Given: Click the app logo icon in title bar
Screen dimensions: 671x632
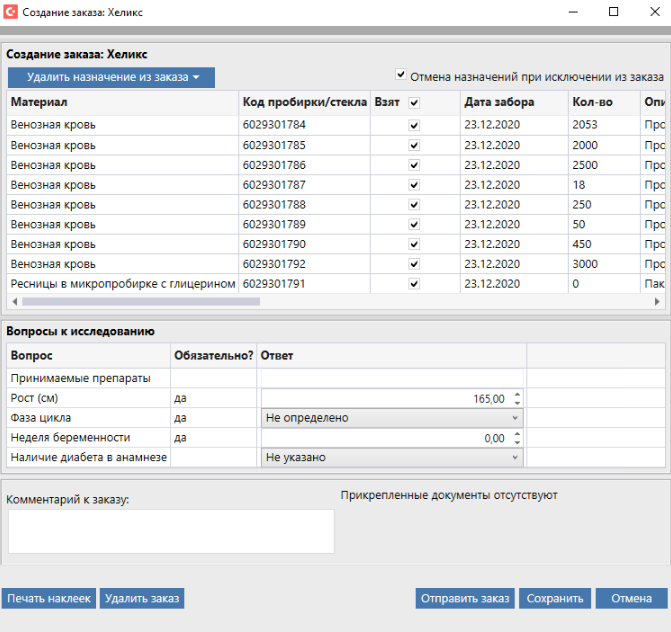Looking at the screenshot, I should 11,12.
